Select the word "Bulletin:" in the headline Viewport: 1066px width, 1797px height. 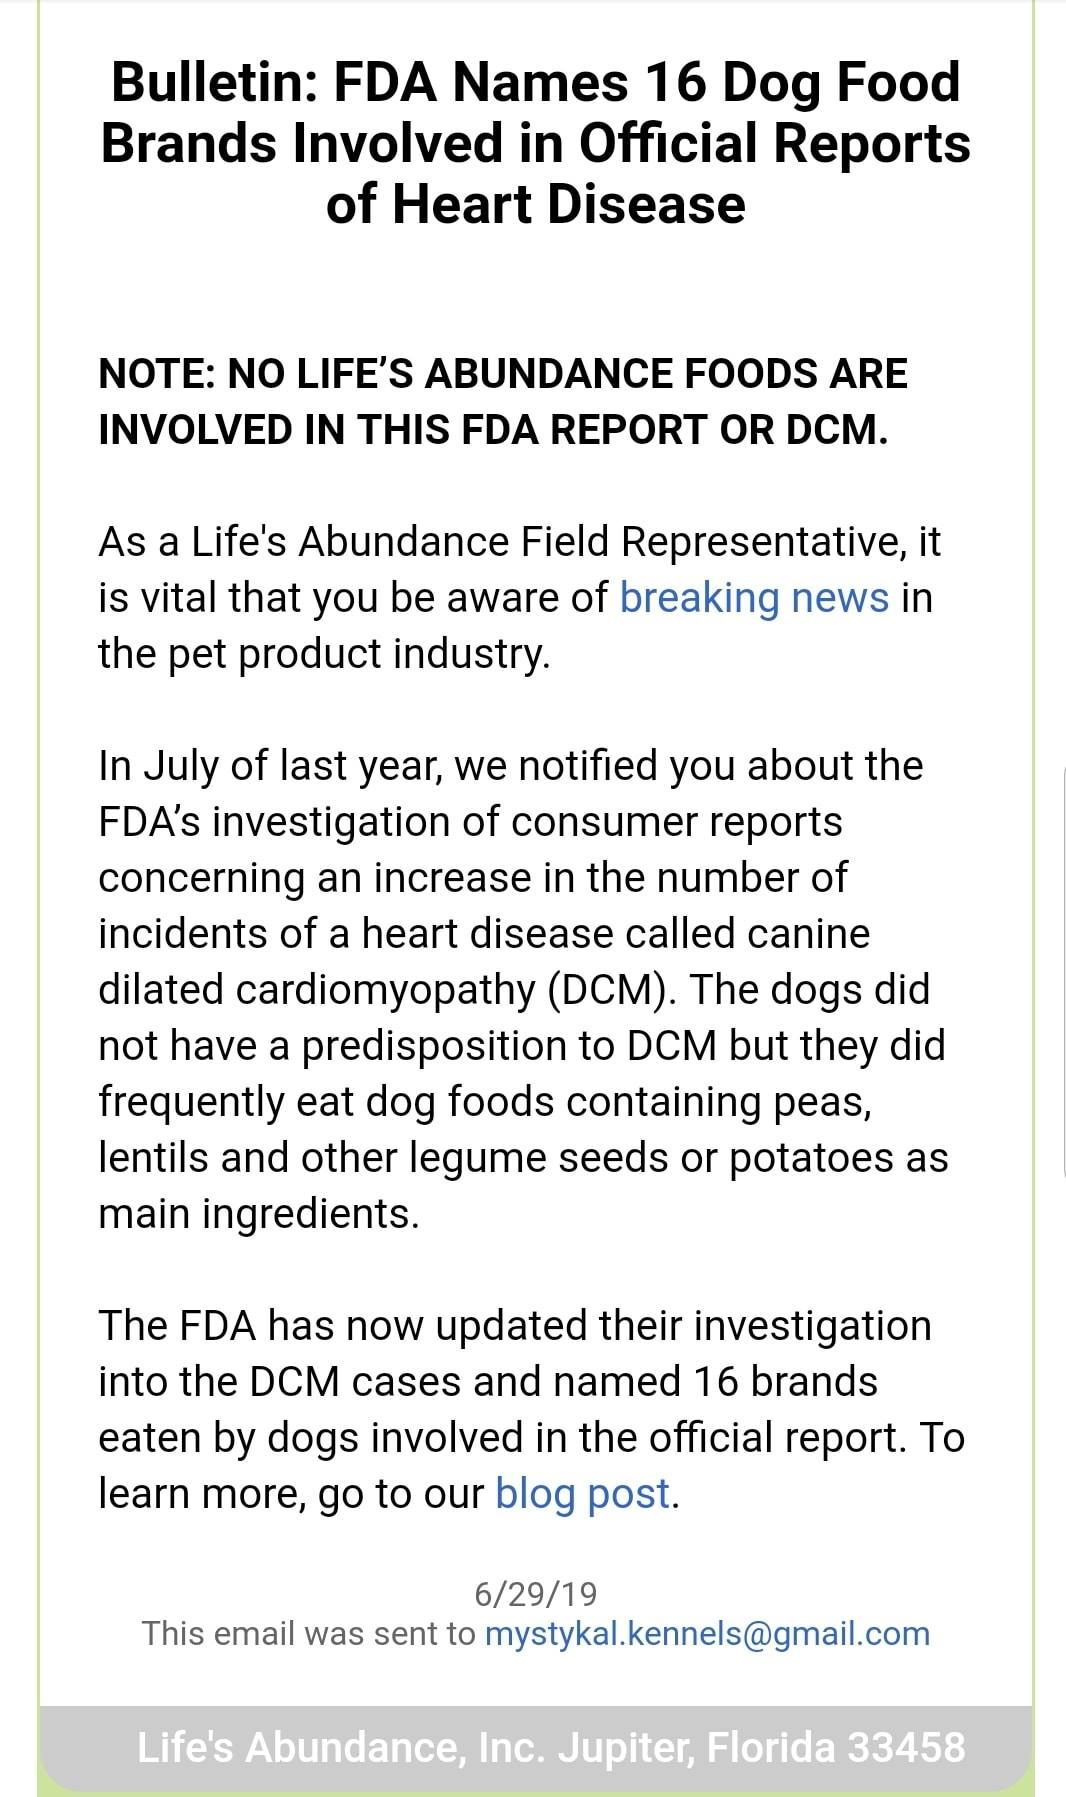[x=215, y=82]
